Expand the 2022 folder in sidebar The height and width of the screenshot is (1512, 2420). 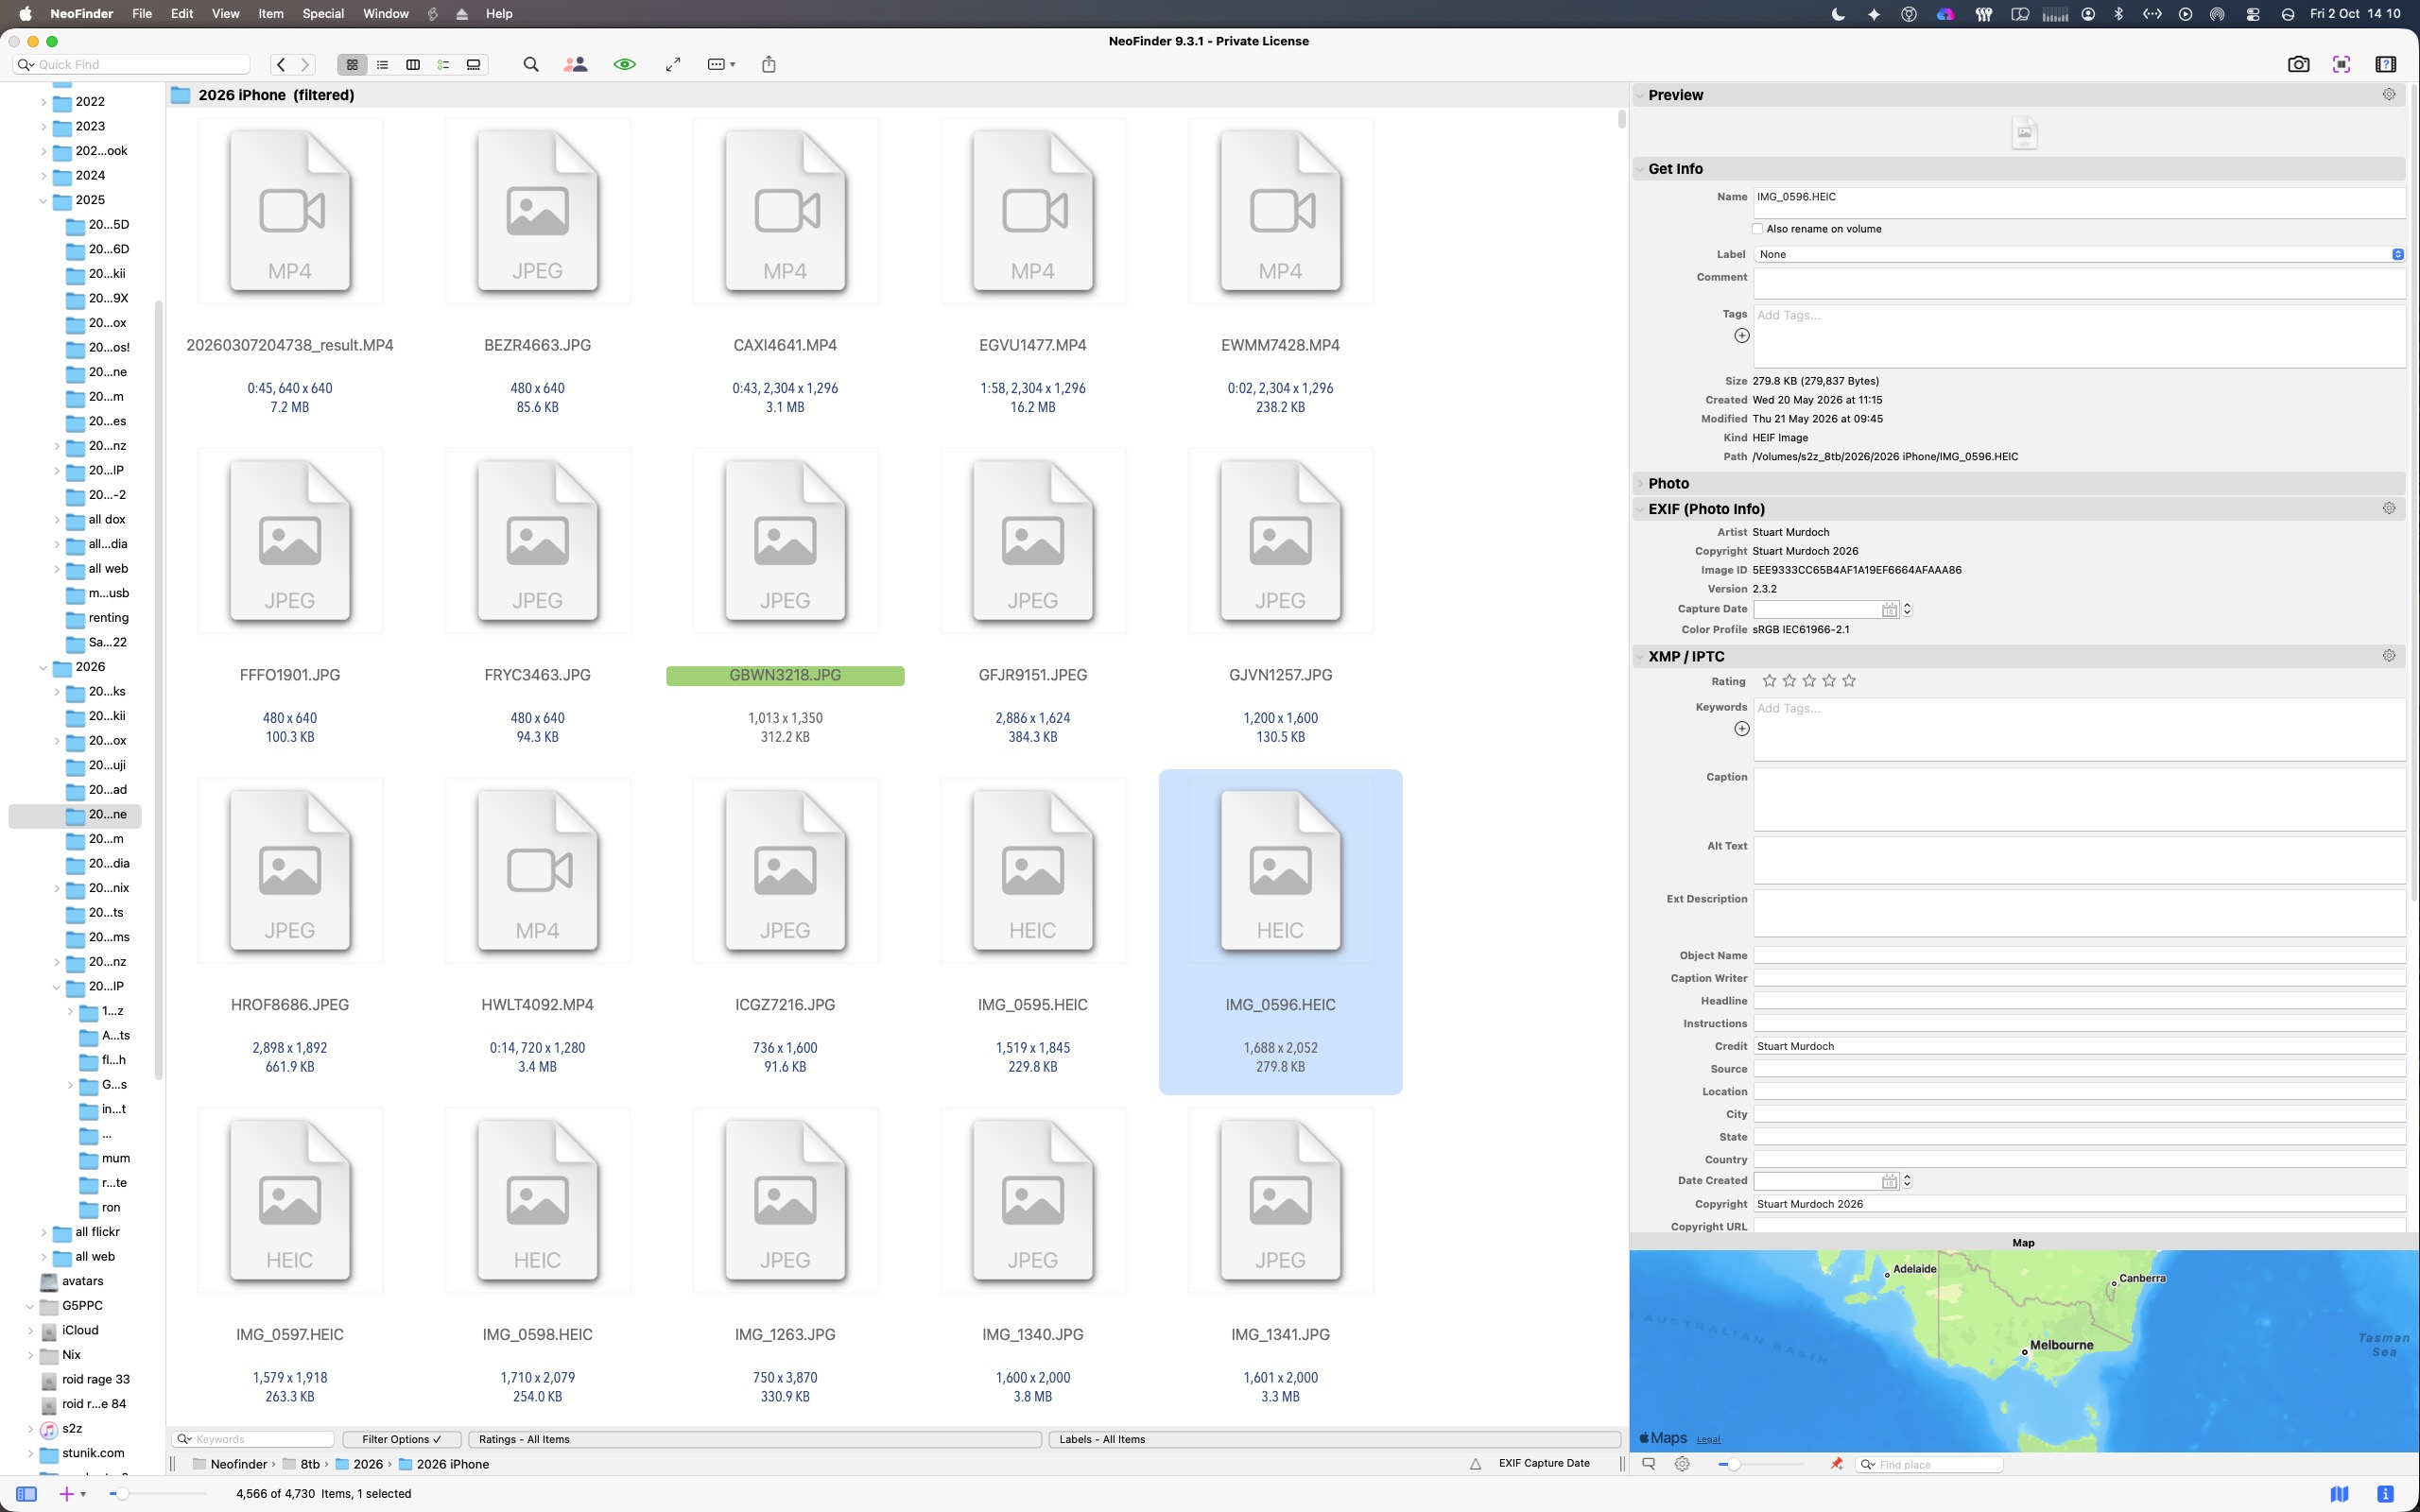click(x=43, y=102)
